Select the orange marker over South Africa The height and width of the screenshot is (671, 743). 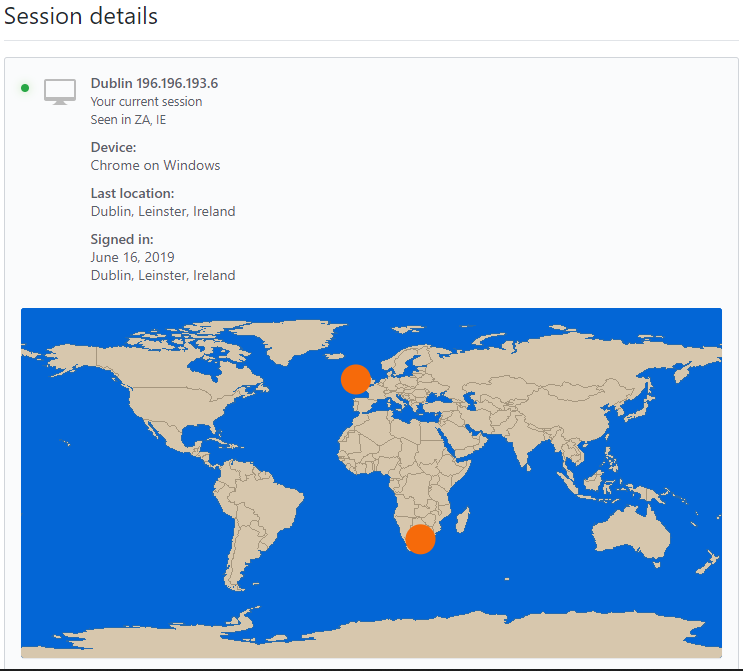(420, 539)
